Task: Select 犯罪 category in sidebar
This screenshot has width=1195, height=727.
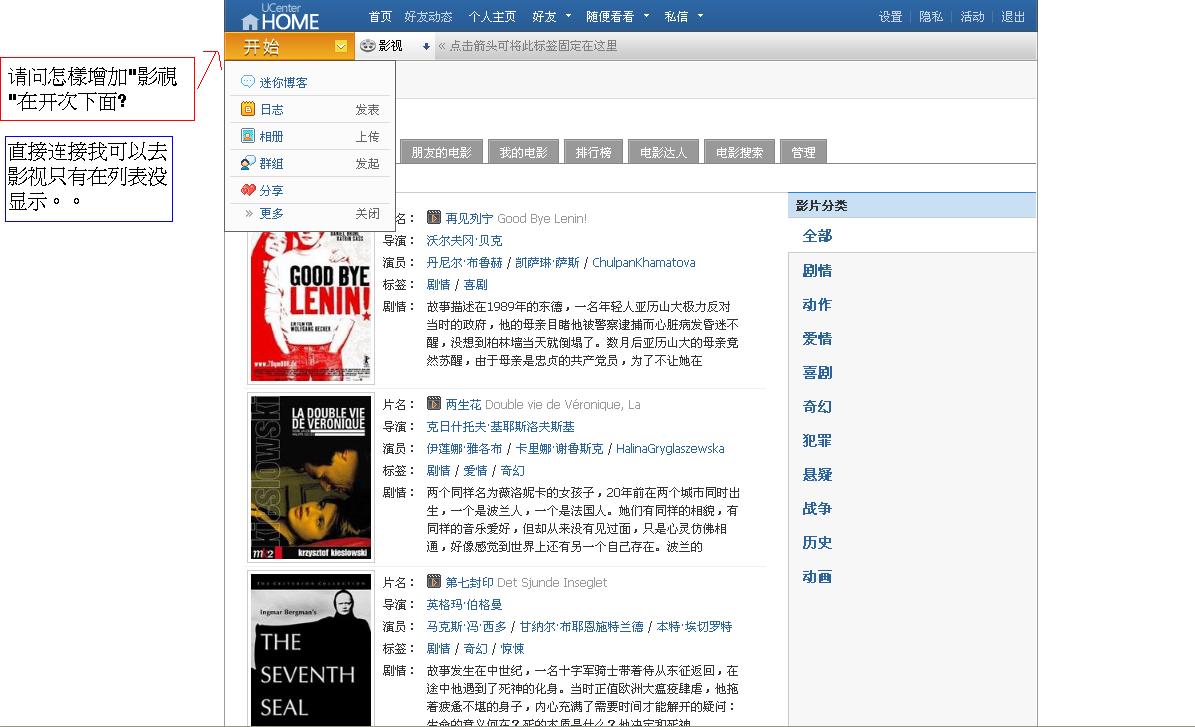Action: click(817, 440)
